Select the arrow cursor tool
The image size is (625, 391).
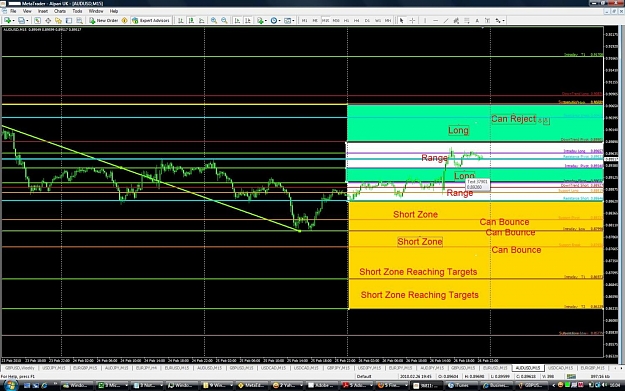coord(401,20)
